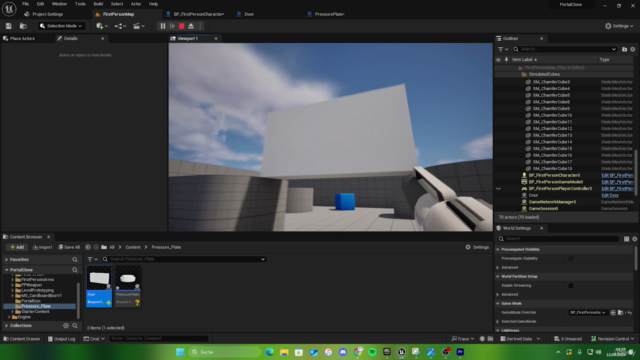This screenshot has width=640, height=360.
Task: Click the Outliner search field
Action: pyautogui.click(x=564, y=49)
